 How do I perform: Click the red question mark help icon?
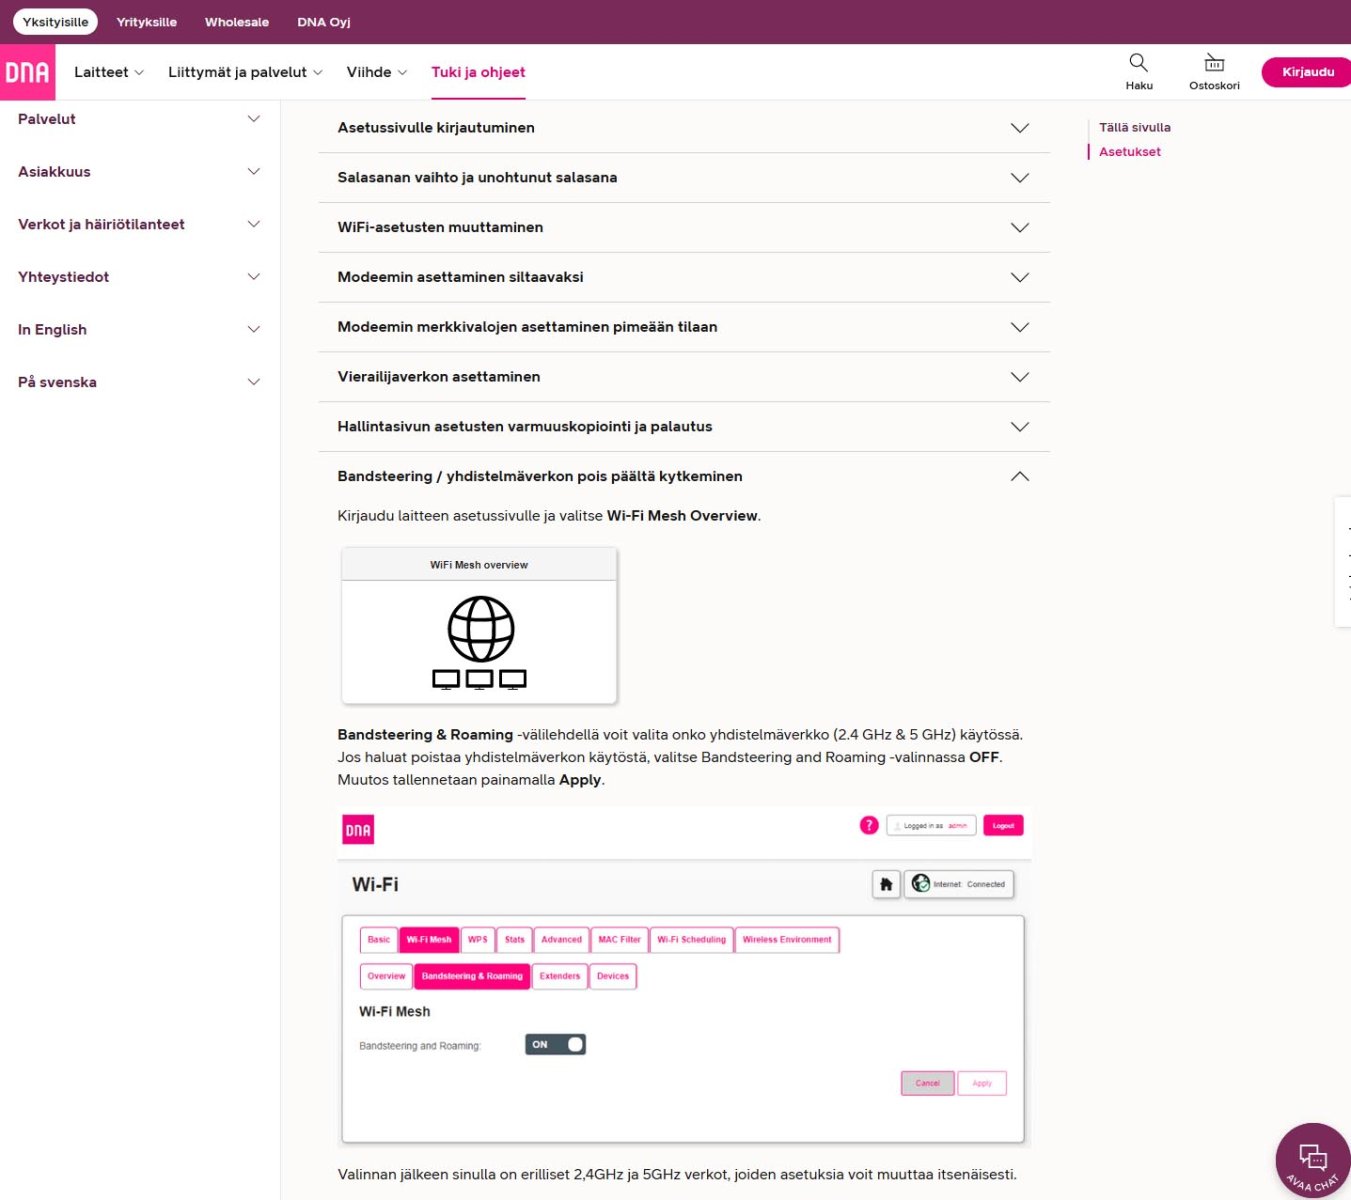tap(869, 825)
